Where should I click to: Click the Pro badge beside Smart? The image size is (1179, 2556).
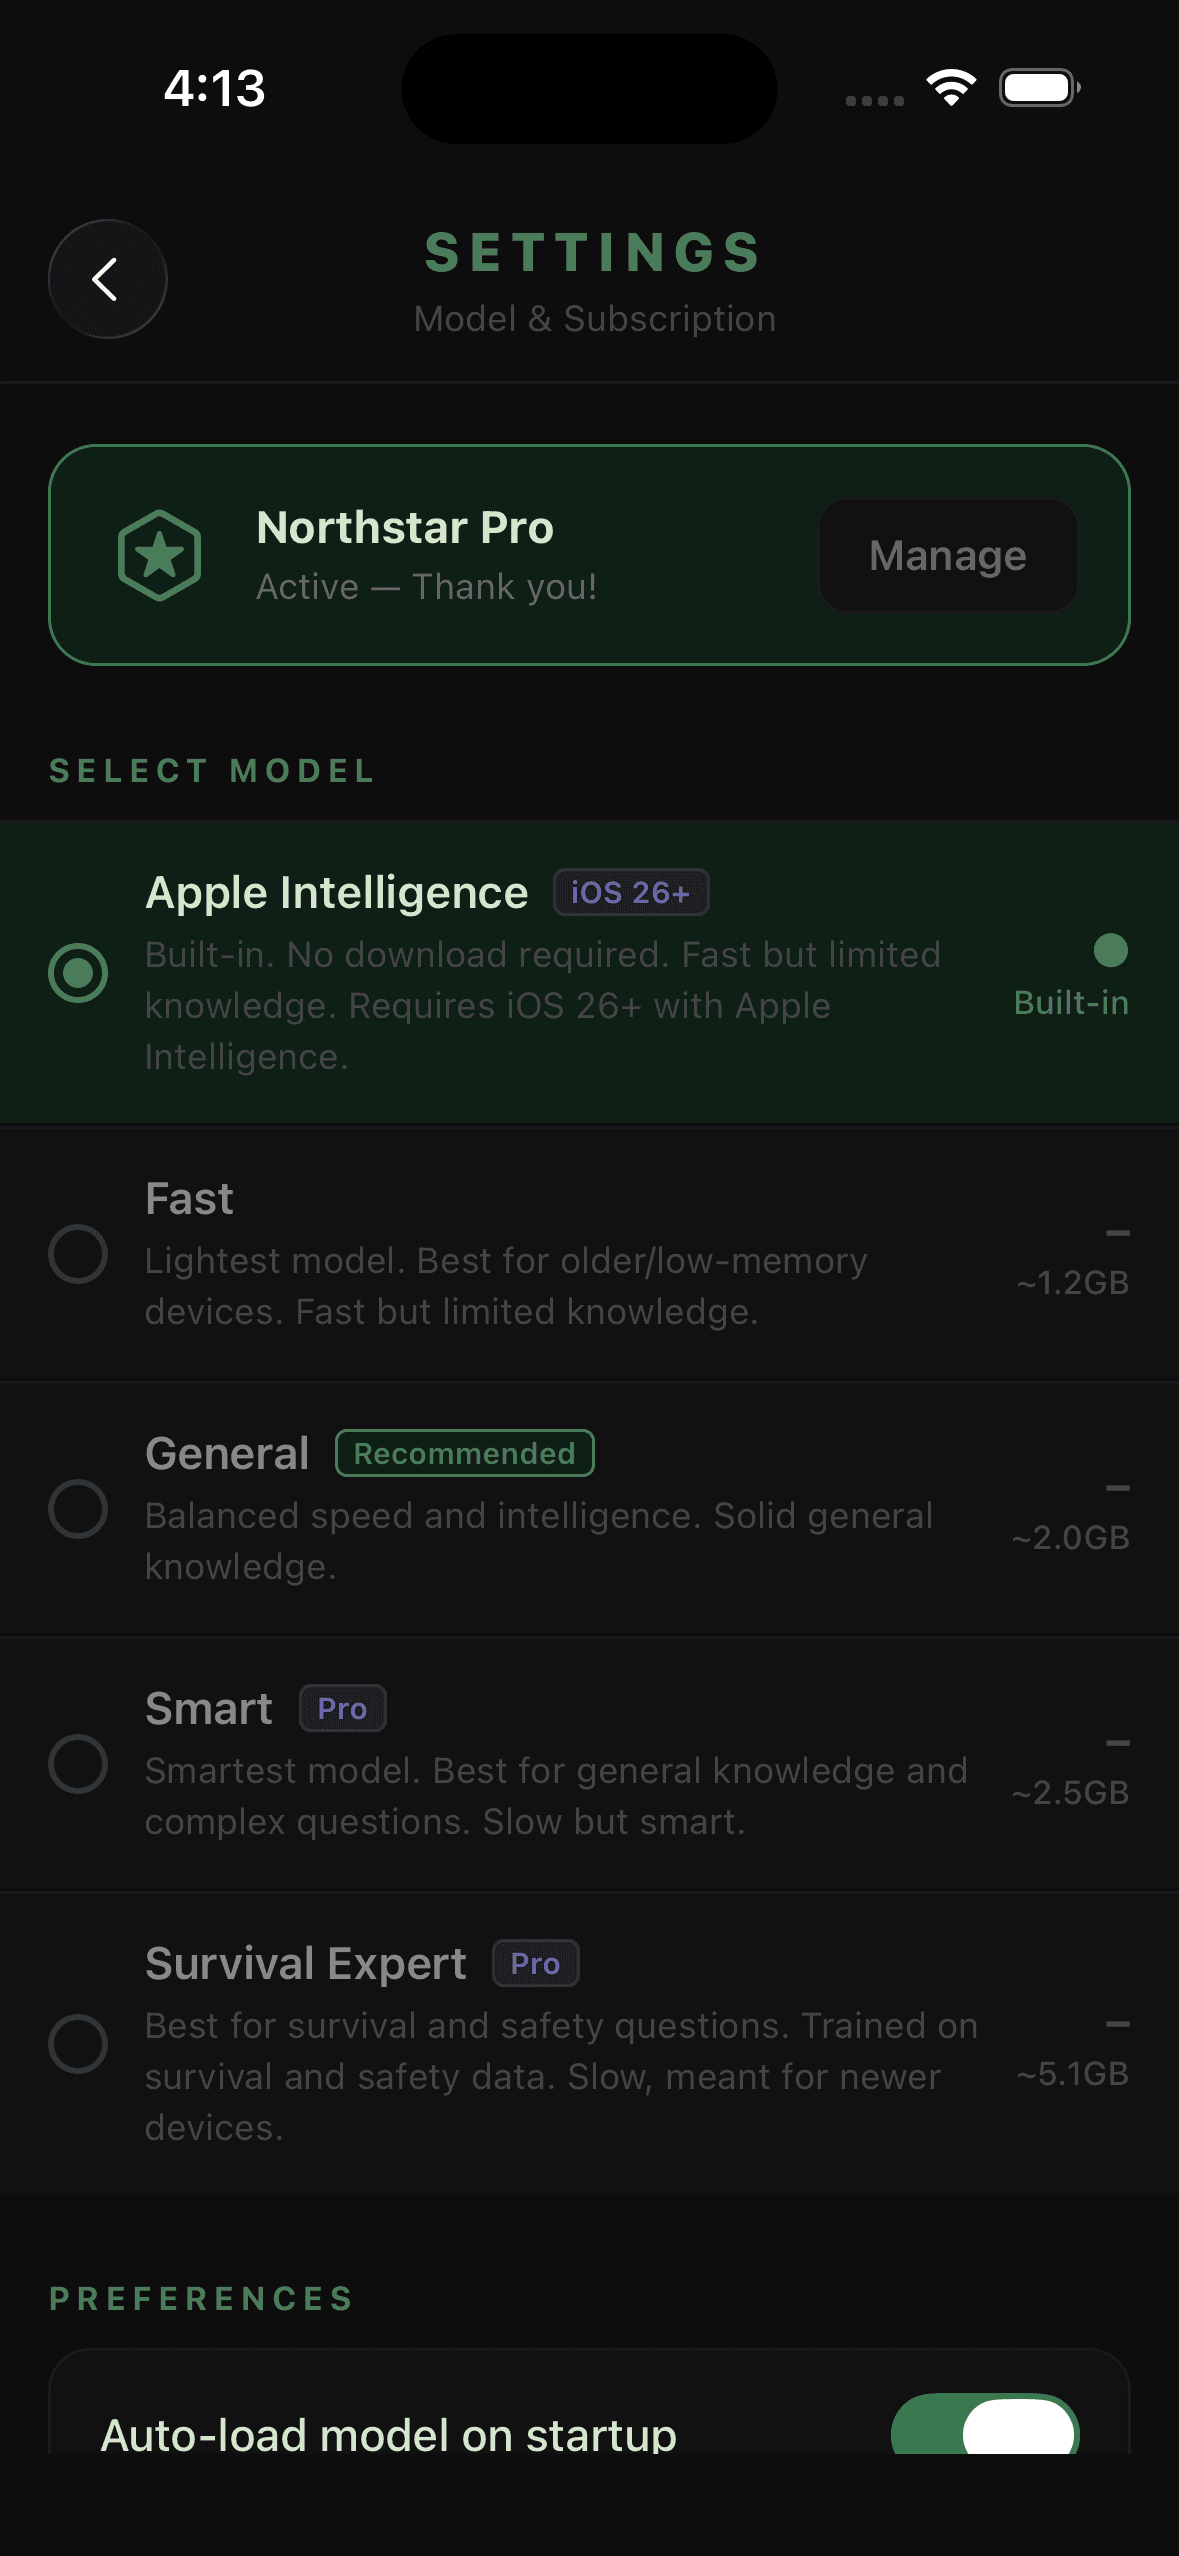click(x=343, y=1708)
